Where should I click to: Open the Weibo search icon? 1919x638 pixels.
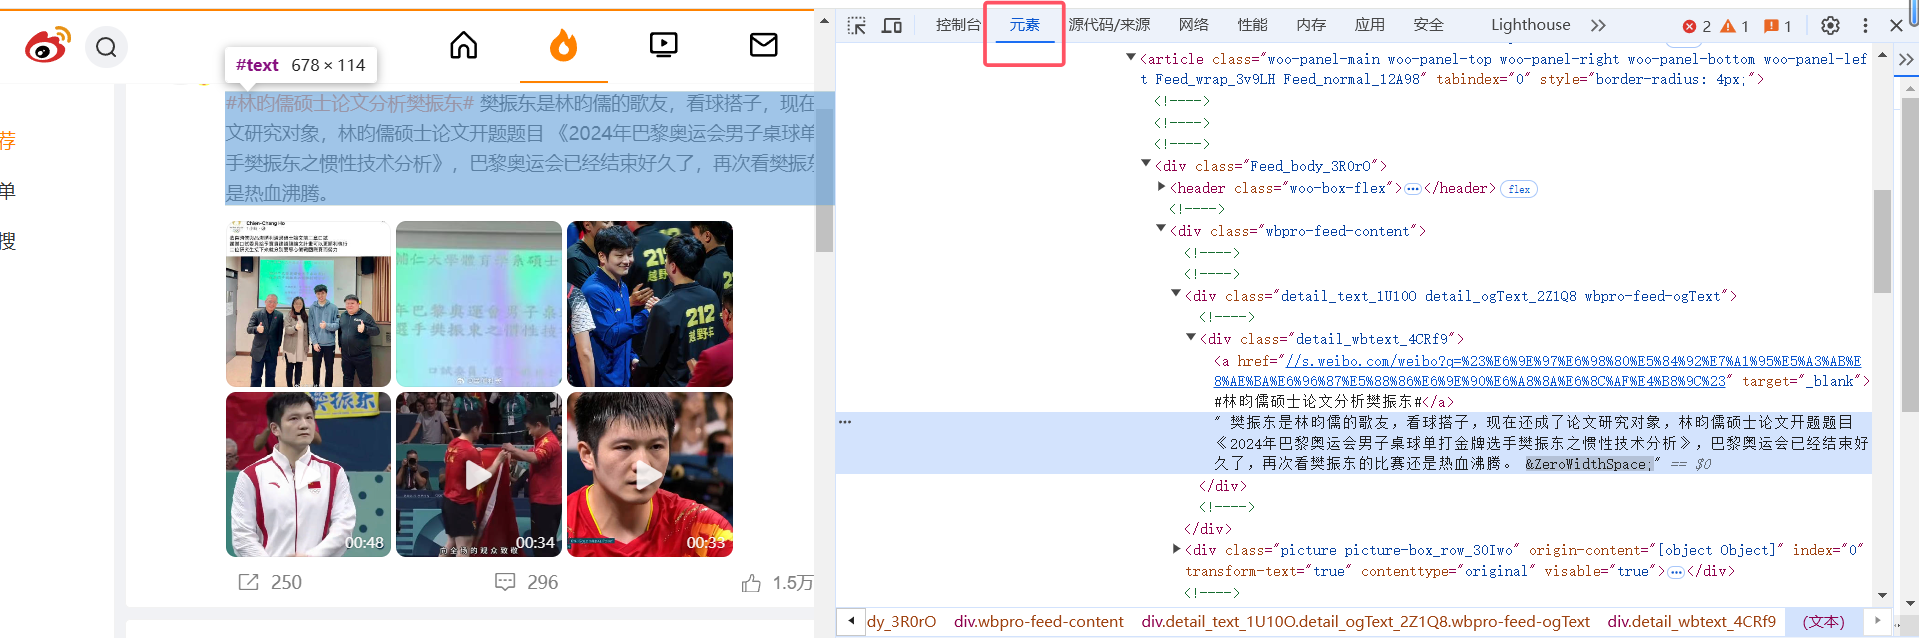106,47
